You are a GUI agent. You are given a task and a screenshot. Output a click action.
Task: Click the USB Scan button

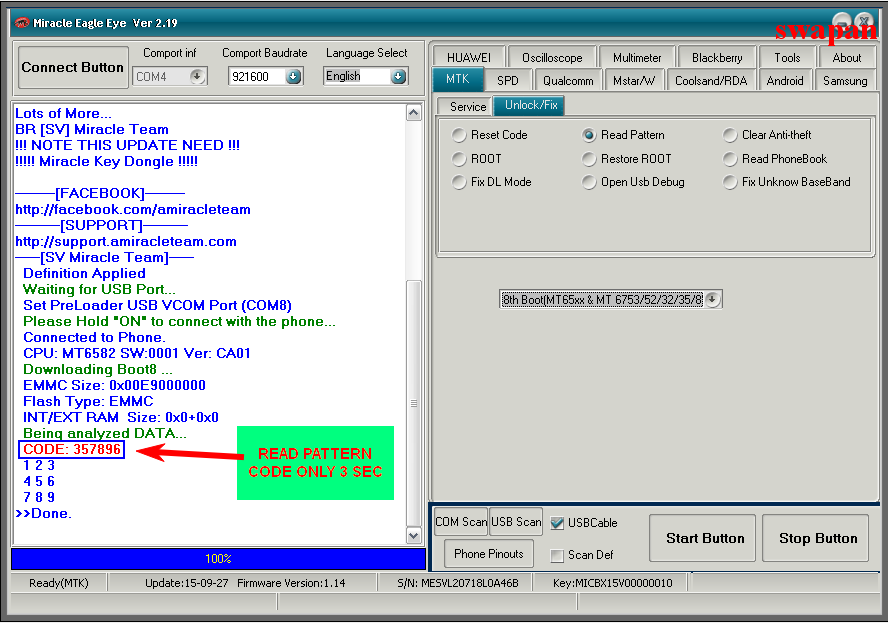coord(516,522)
